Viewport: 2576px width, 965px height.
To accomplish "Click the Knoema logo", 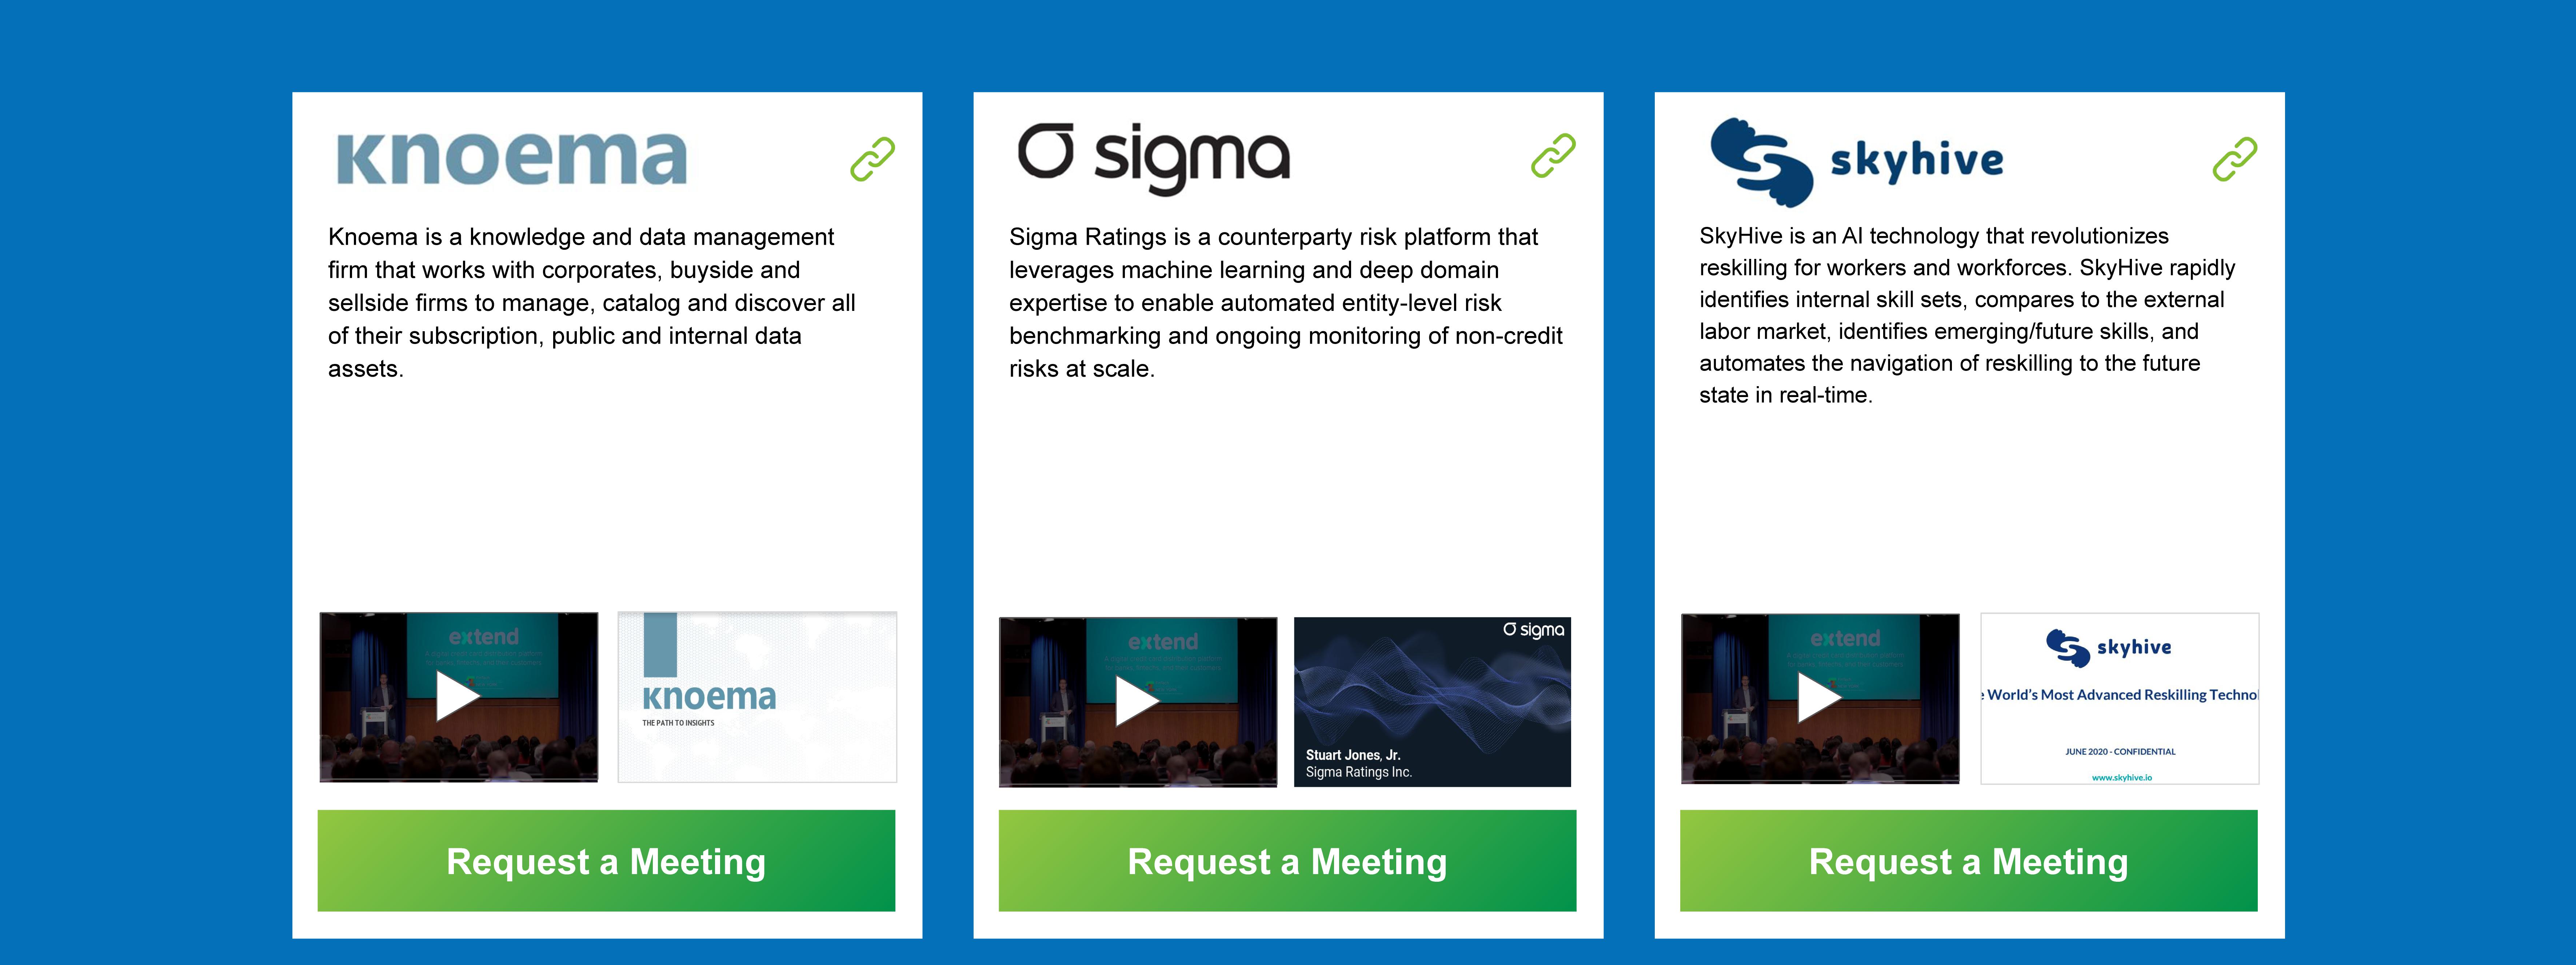I will 511,159.
